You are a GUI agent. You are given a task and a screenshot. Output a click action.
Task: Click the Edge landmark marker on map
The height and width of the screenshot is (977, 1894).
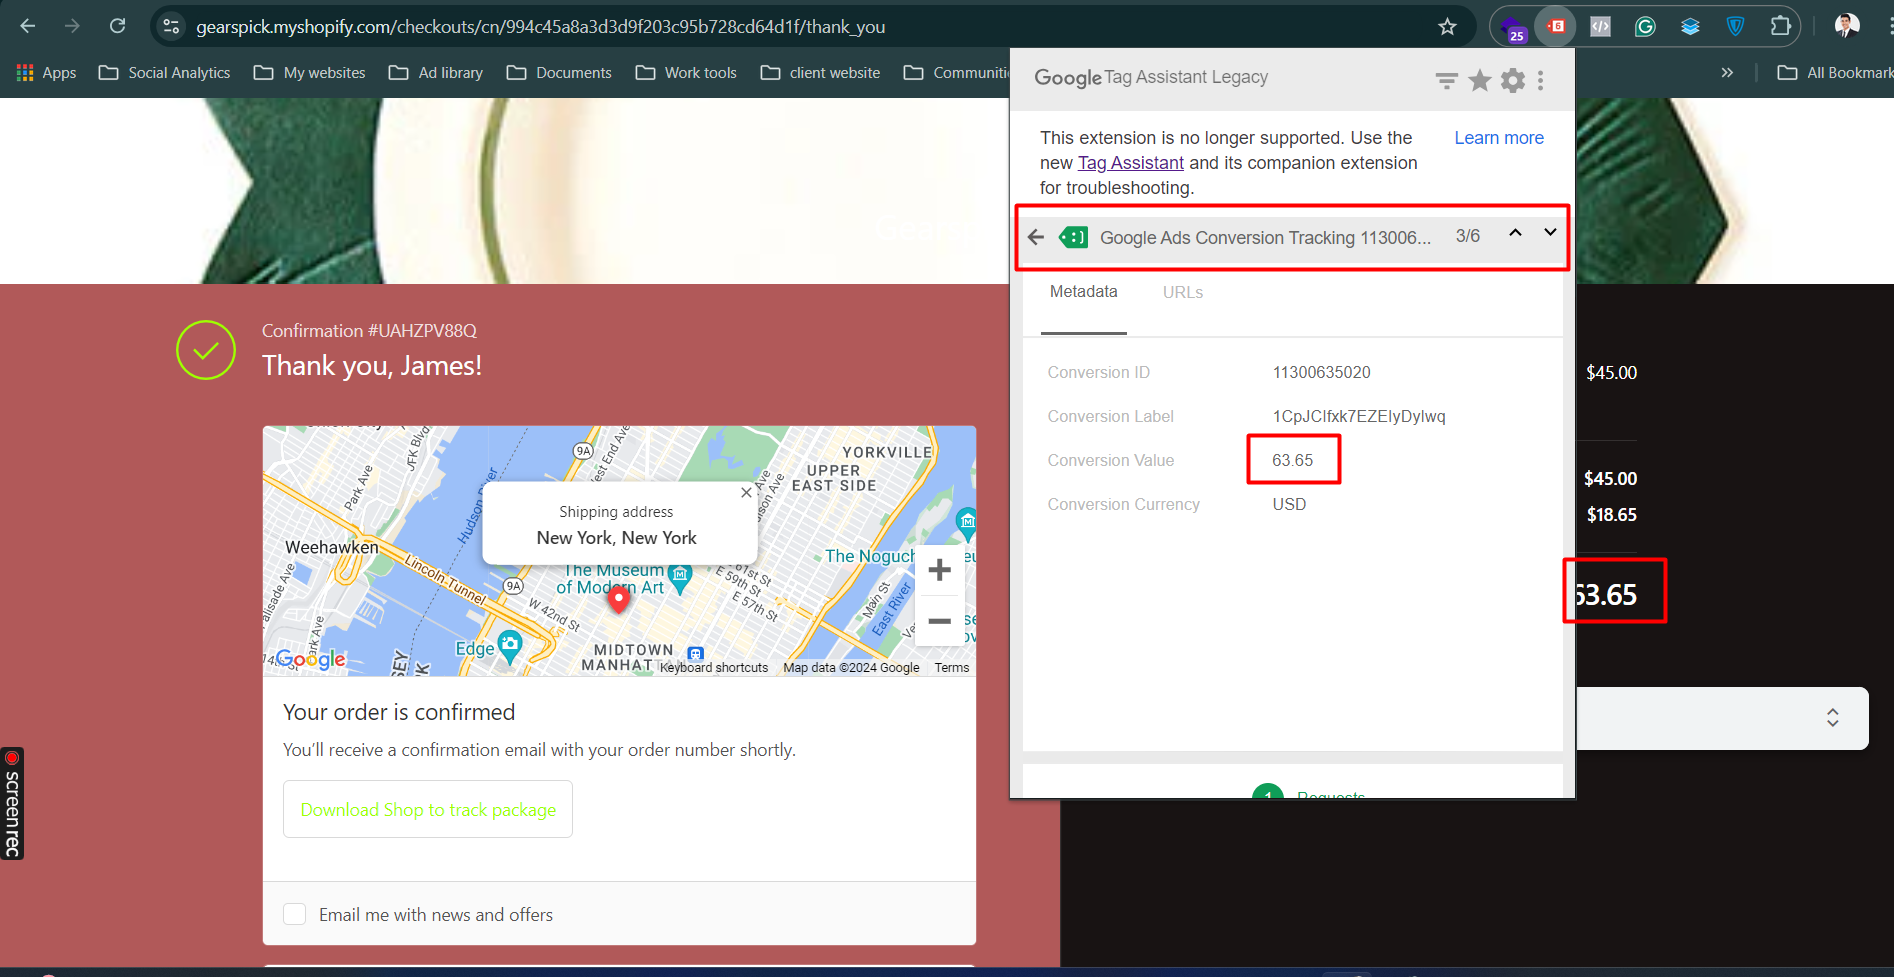click(x=510, y=646)
